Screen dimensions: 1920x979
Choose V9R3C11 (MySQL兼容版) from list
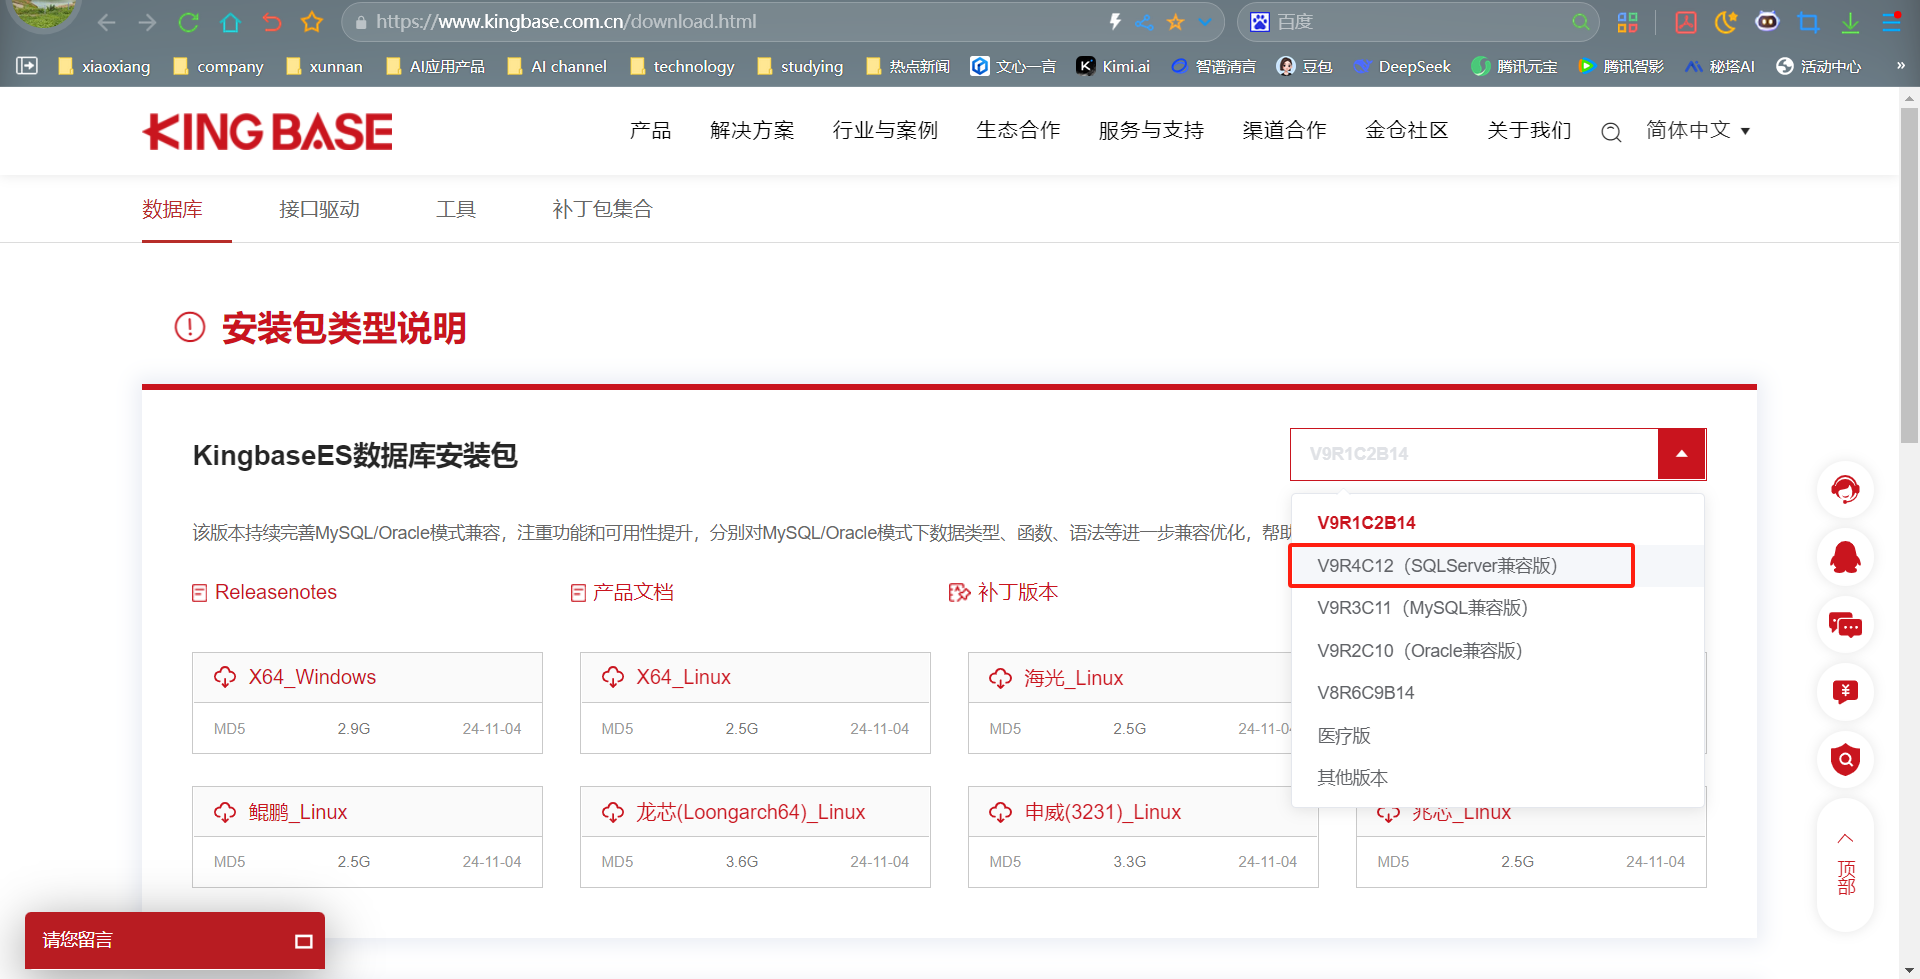1422,608
